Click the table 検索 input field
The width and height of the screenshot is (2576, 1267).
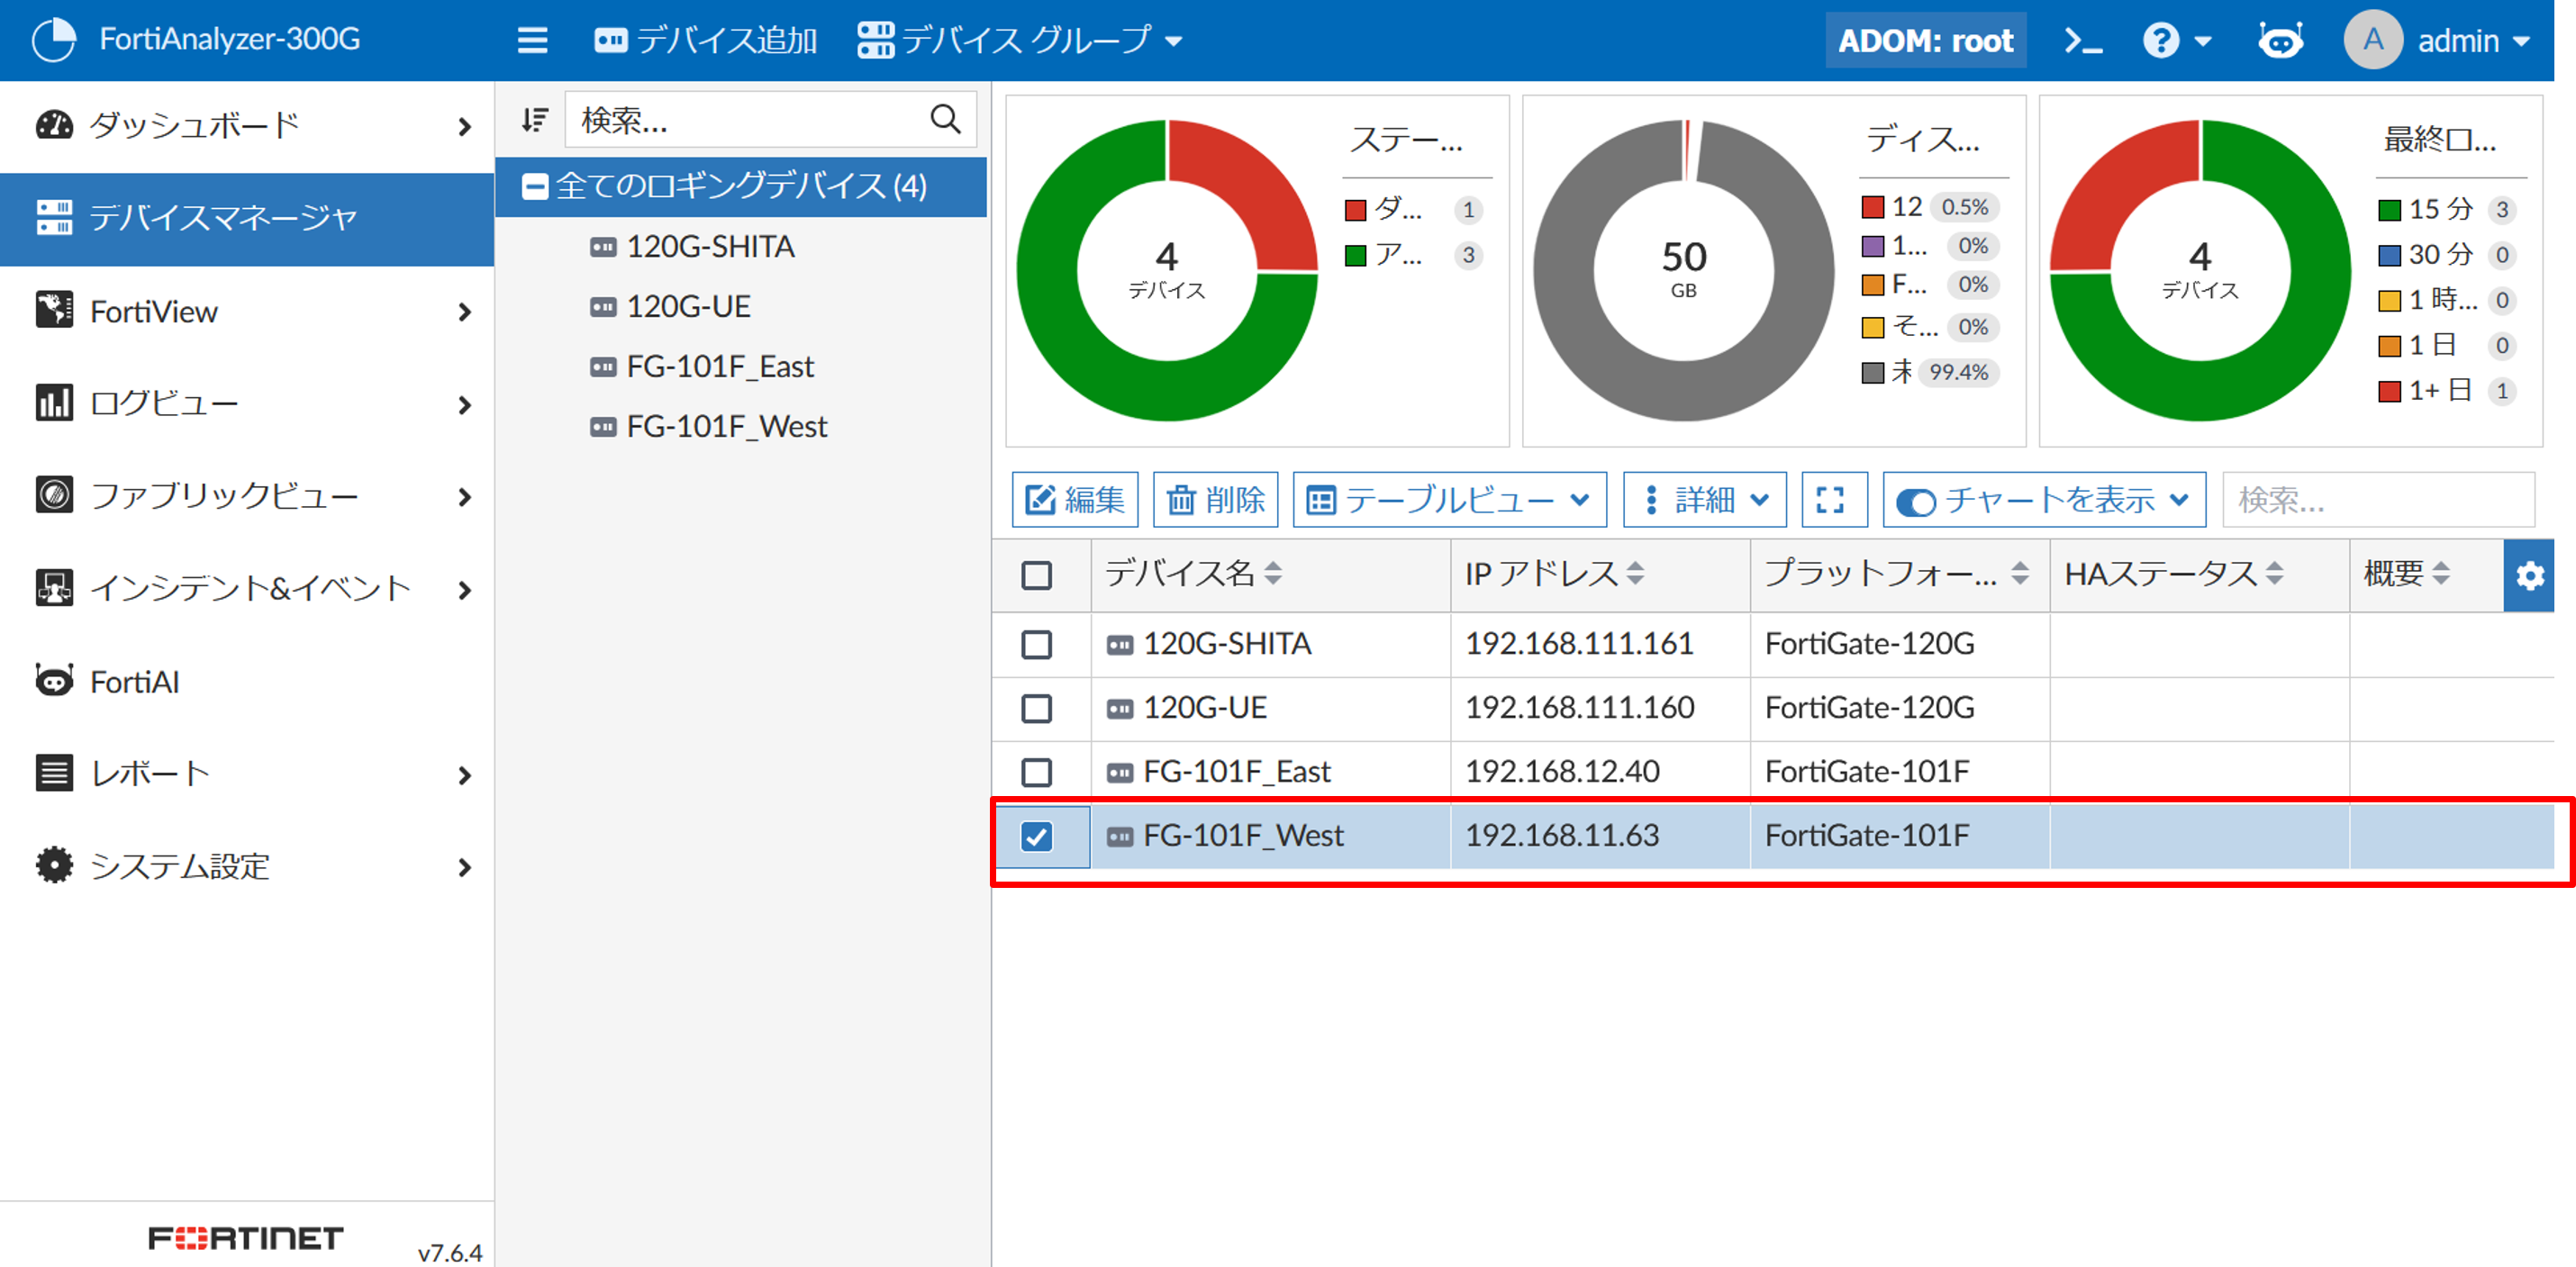(x=2376, y=500)
